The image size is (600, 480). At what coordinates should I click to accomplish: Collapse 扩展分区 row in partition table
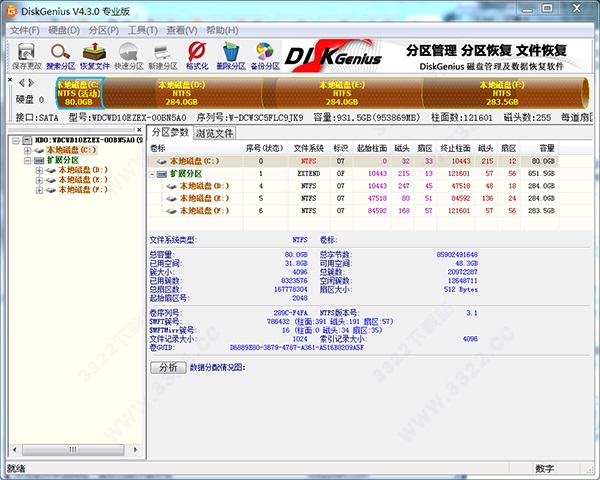click(x=152, y=174)
